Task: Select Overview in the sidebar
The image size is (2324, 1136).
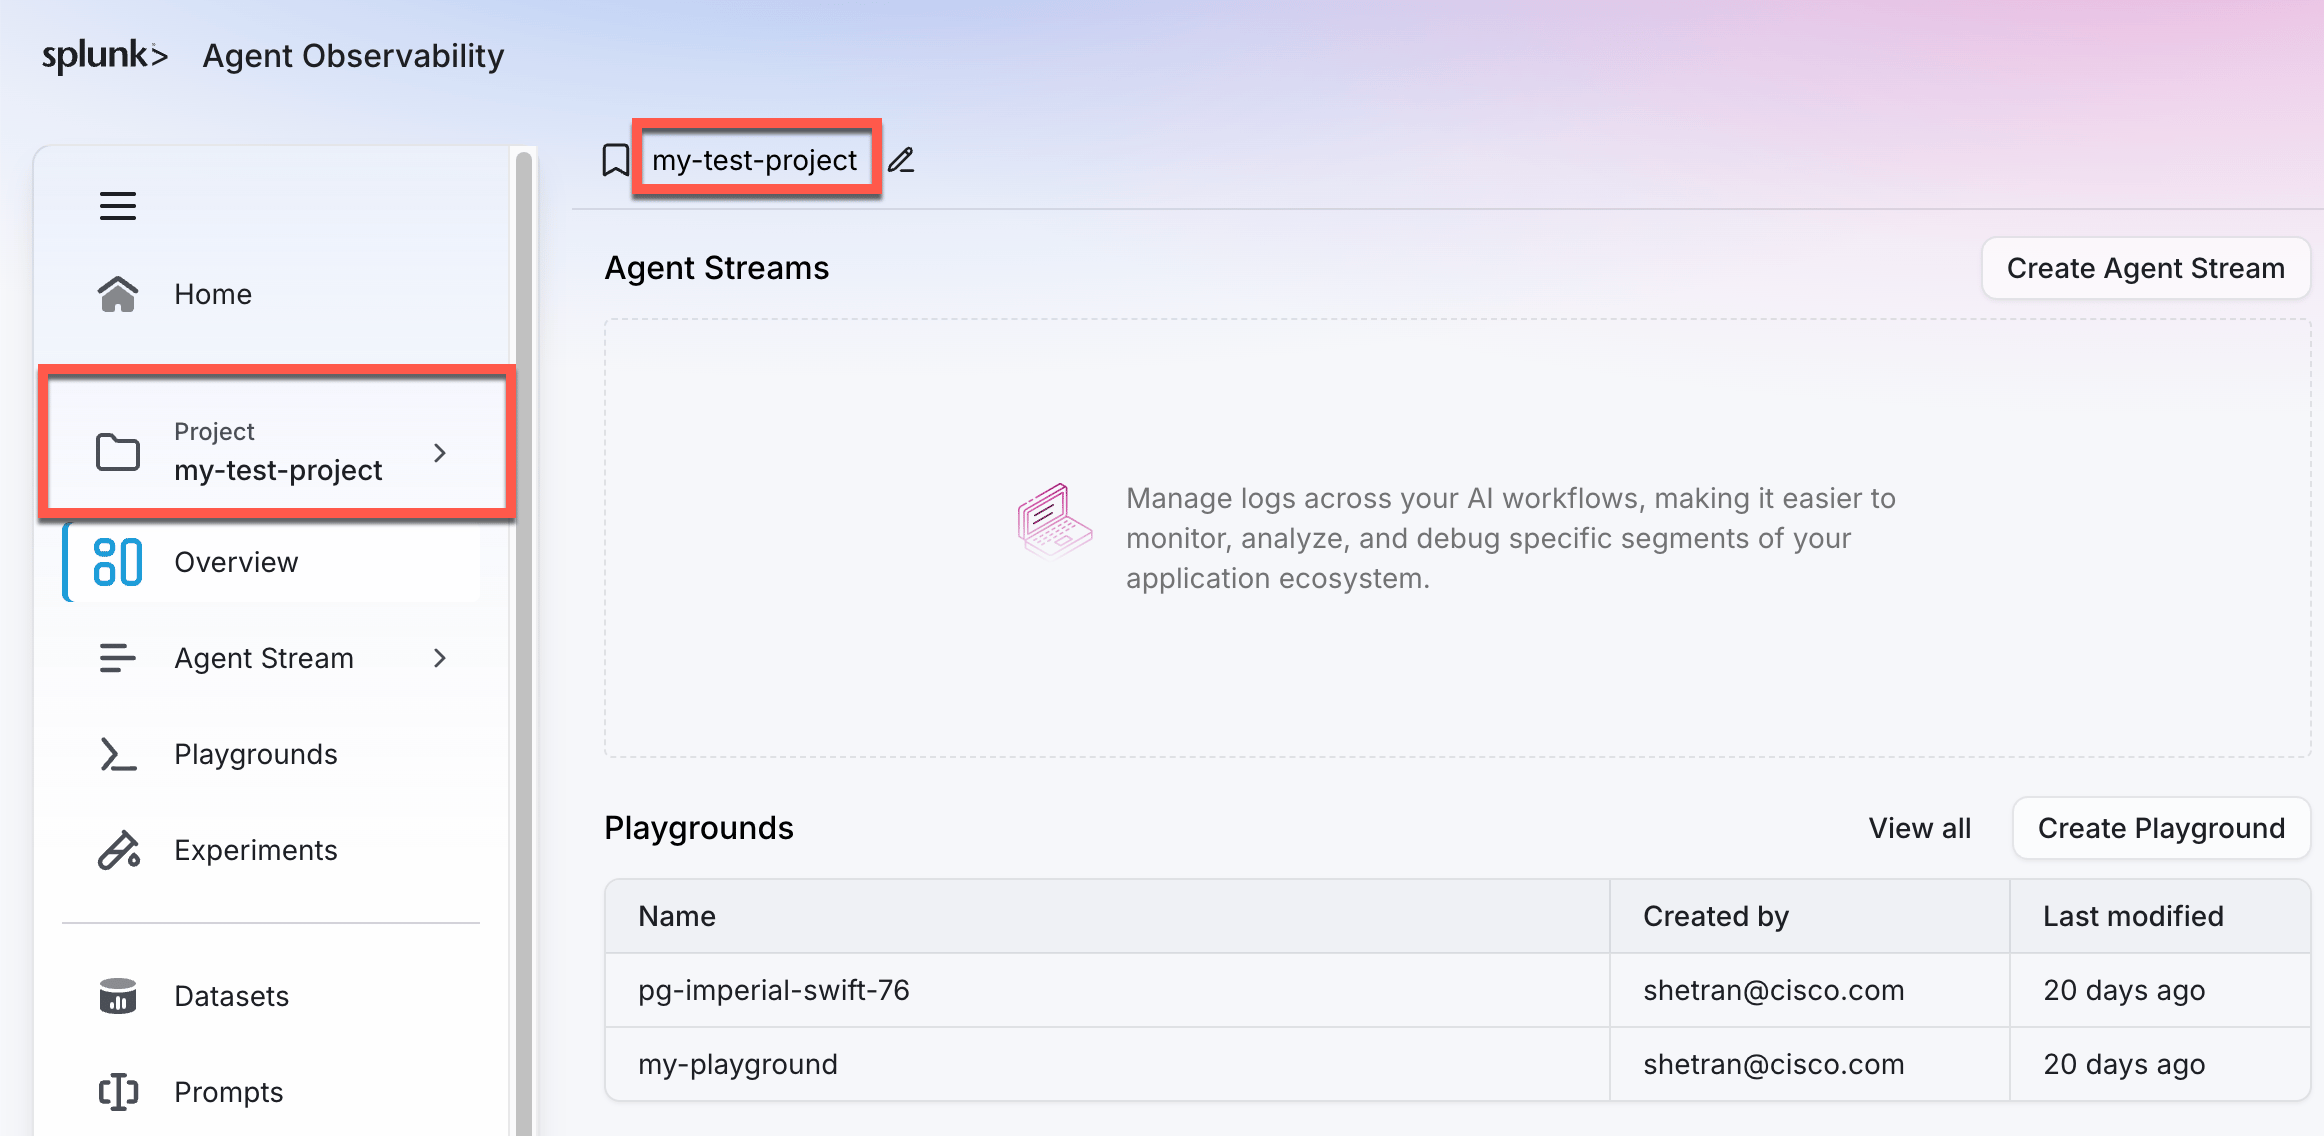Action: click(272, 562)
